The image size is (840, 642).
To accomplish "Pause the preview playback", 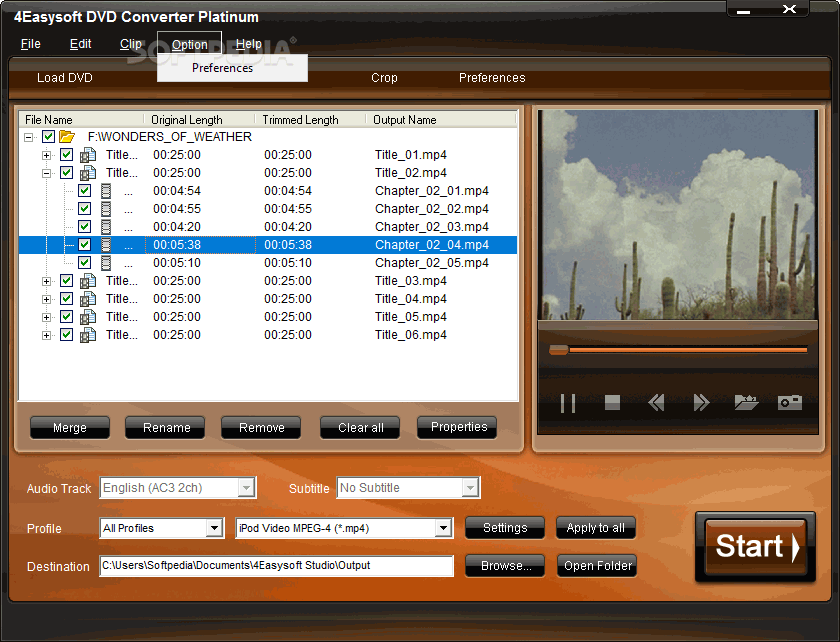I will (567, 403).
